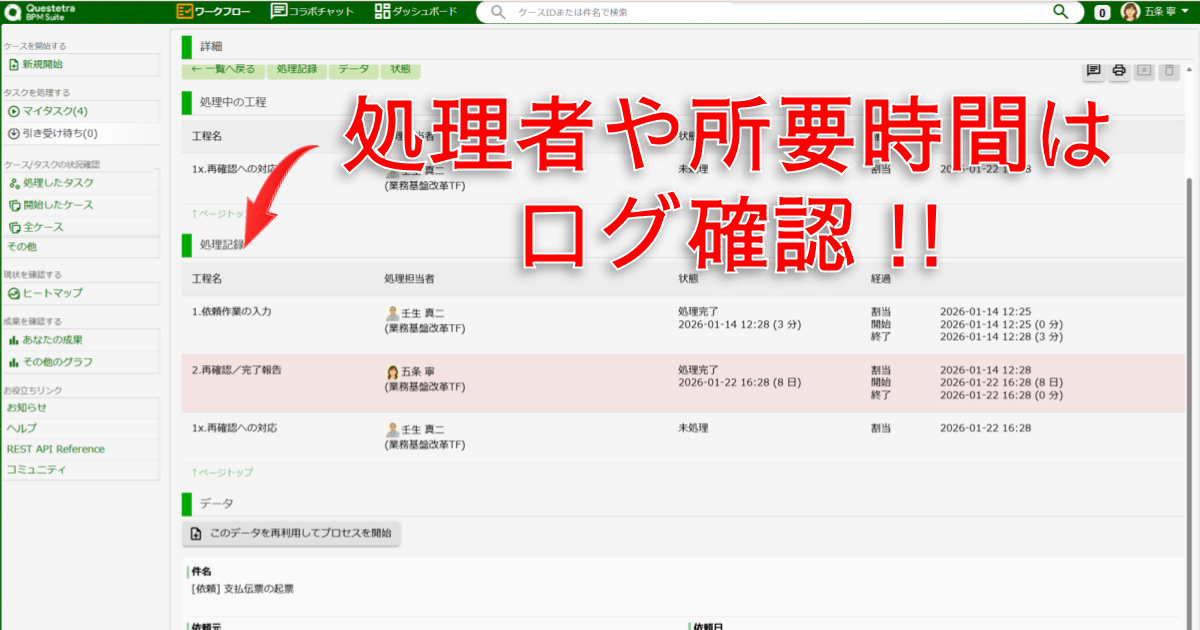Click このデータを再利用してプロセスを開始 button

(x=291, y=534)
